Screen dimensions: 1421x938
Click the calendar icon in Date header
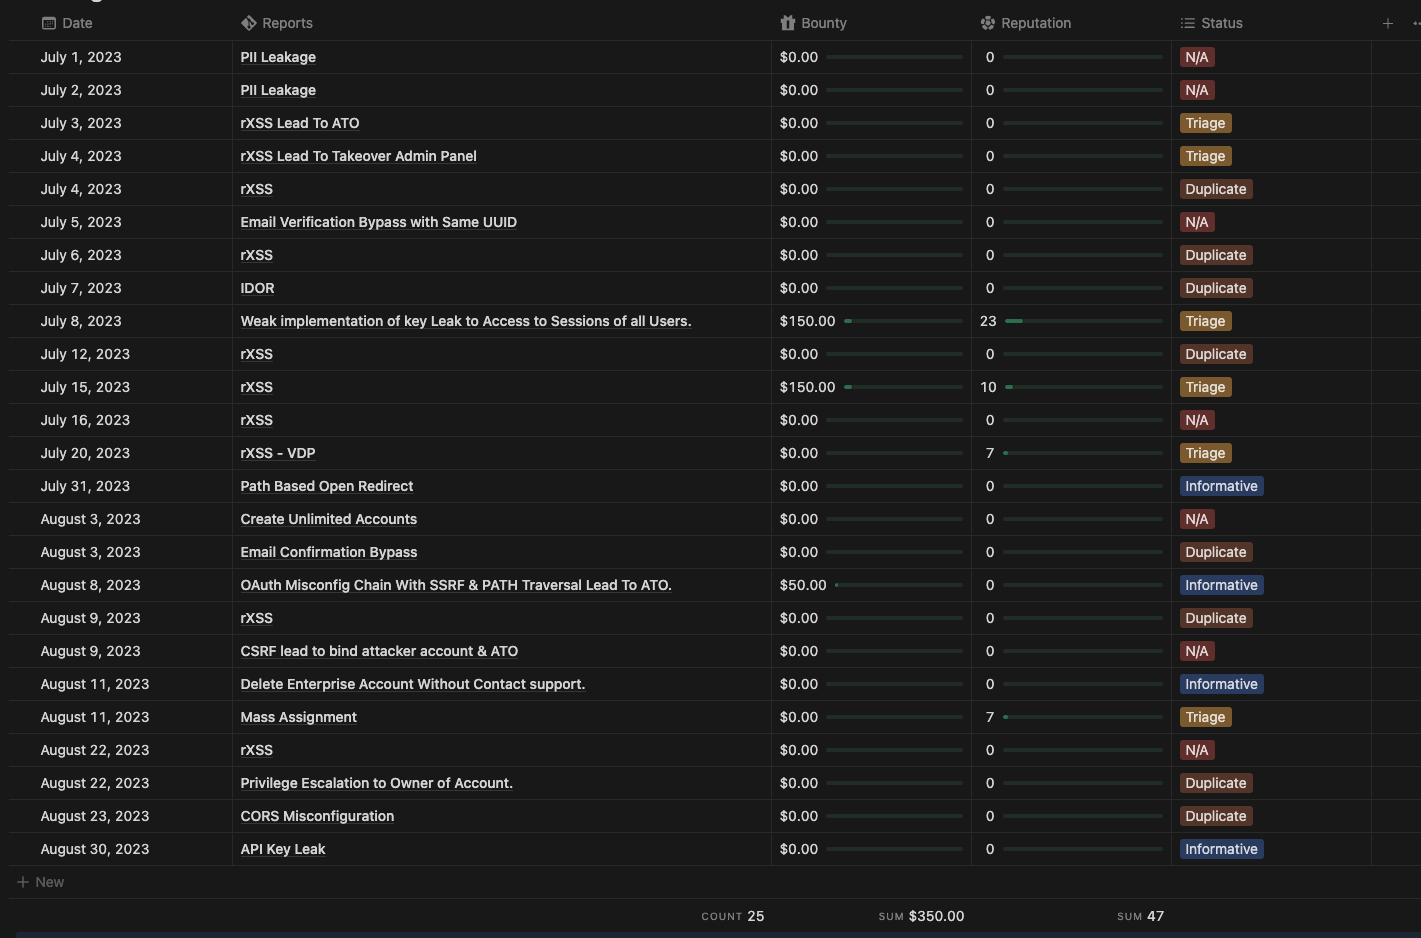[x=49, y=23]
